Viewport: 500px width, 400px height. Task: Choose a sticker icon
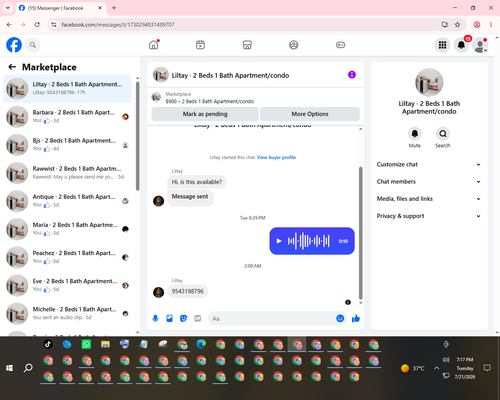click(183, 318)
